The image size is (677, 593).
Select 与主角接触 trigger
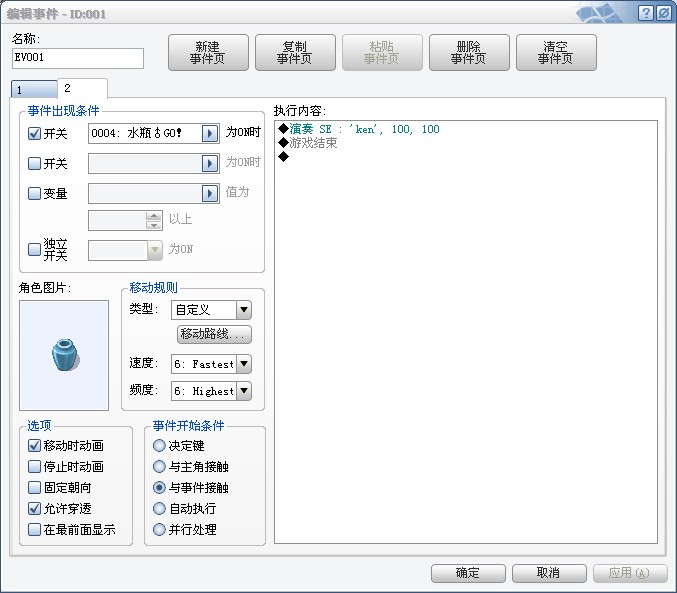click(159, 466)
